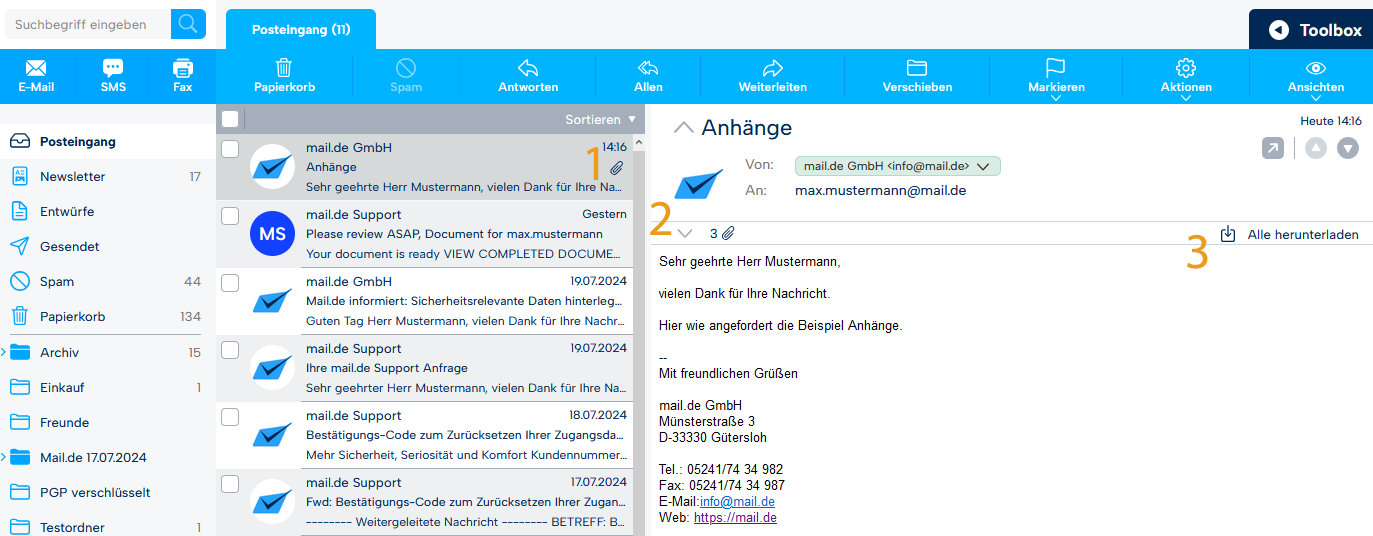Click the paperclip icon on Anhänge mail

tap(617, 168)
